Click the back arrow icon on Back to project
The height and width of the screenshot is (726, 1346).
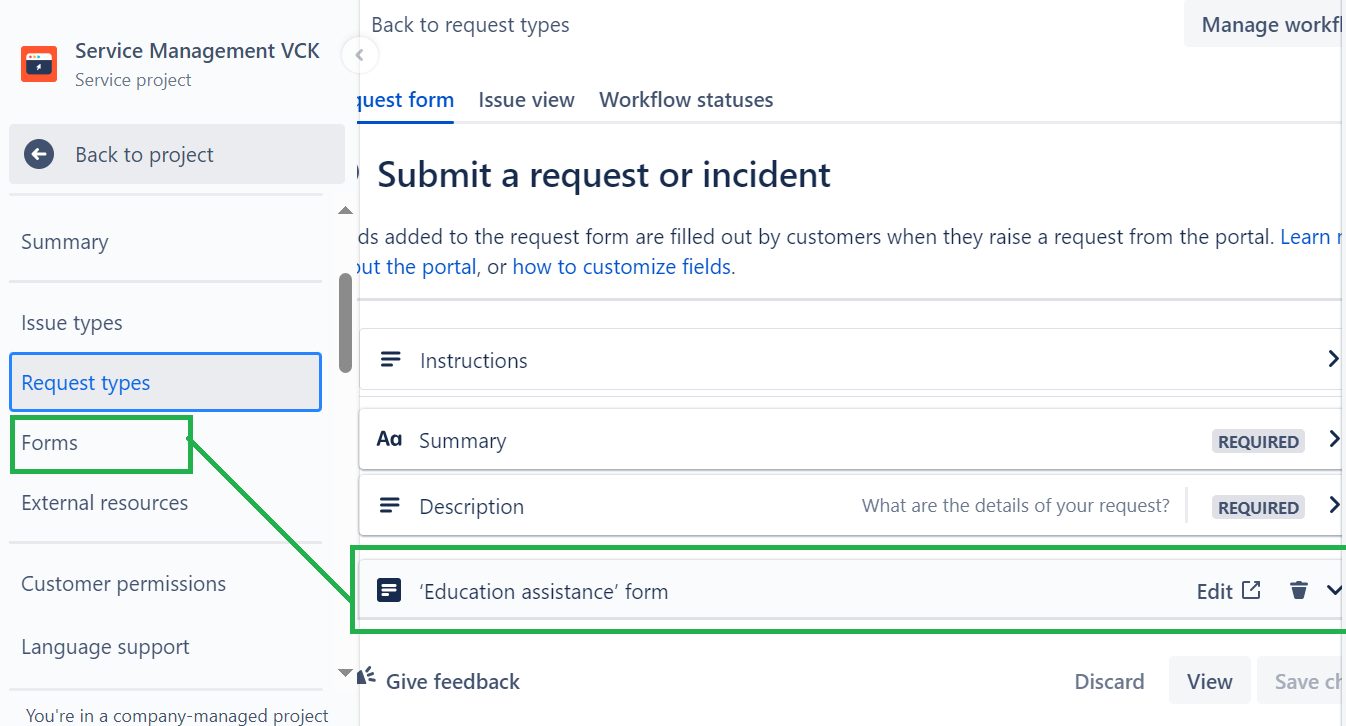[37, 154]
